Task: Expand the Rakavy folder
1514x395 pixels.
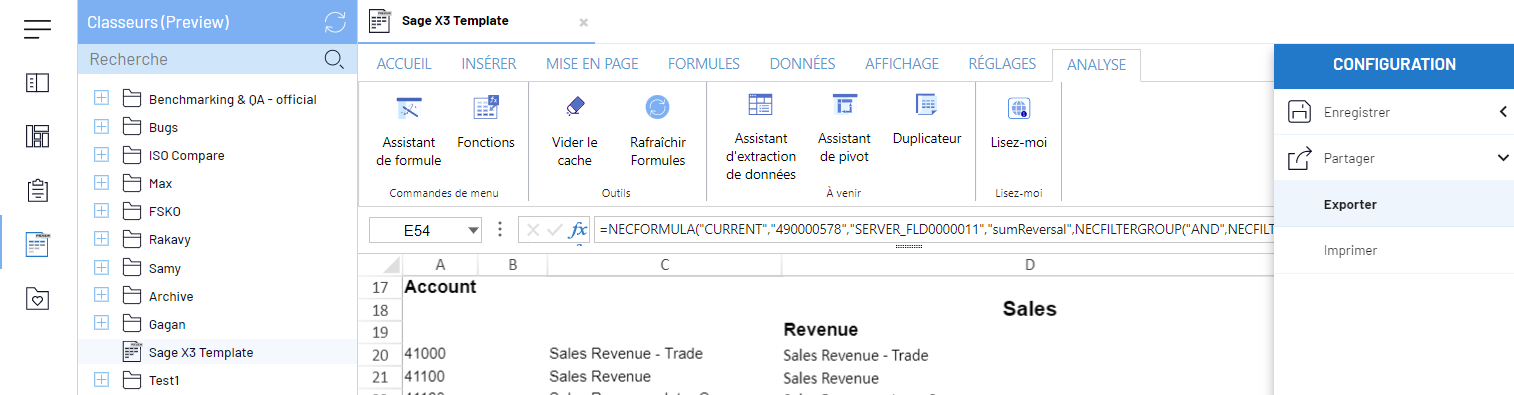Action: click(x=101, y=239)
